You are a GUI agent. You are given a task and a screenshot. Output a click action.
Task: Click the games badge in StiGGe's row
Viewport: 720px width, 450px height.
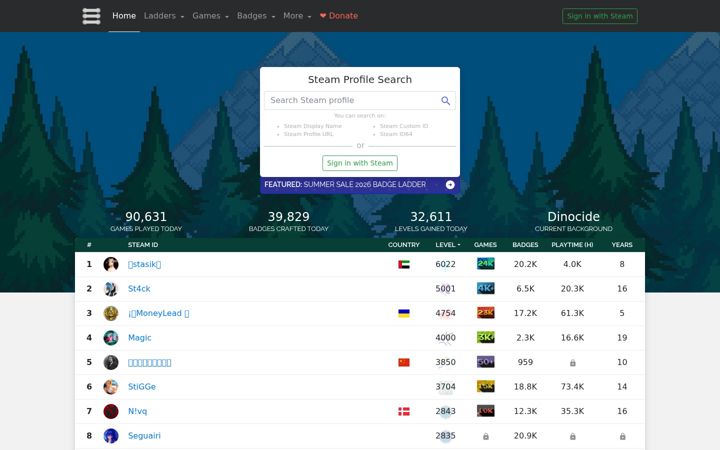(x=485, y=386)
